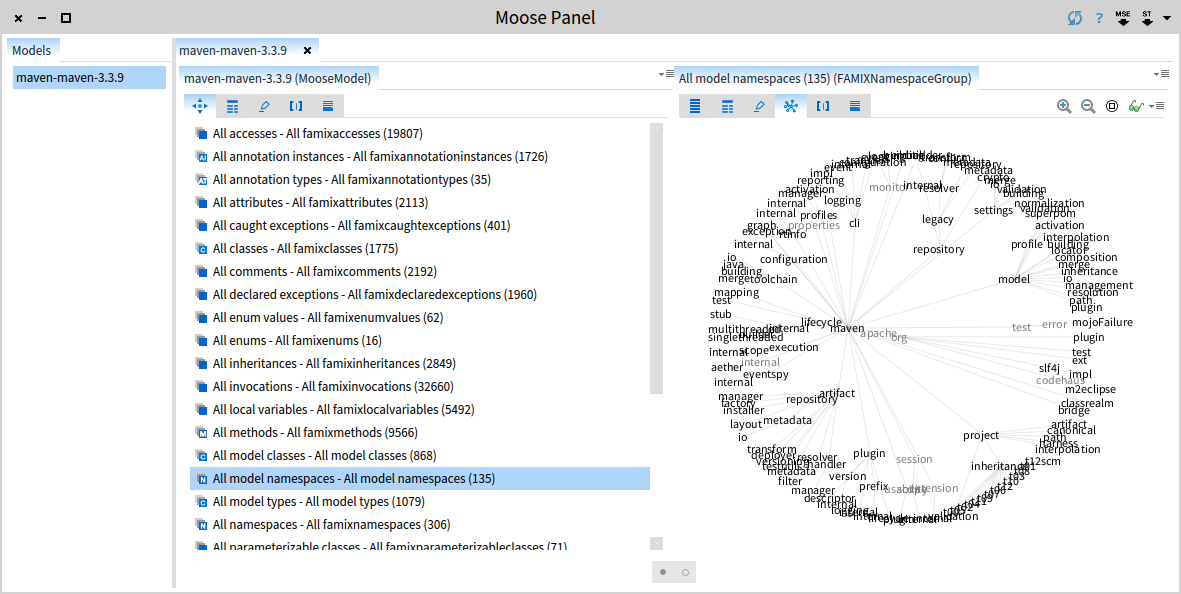
Task: Select All enums (16) row
Action: point(420,340)
